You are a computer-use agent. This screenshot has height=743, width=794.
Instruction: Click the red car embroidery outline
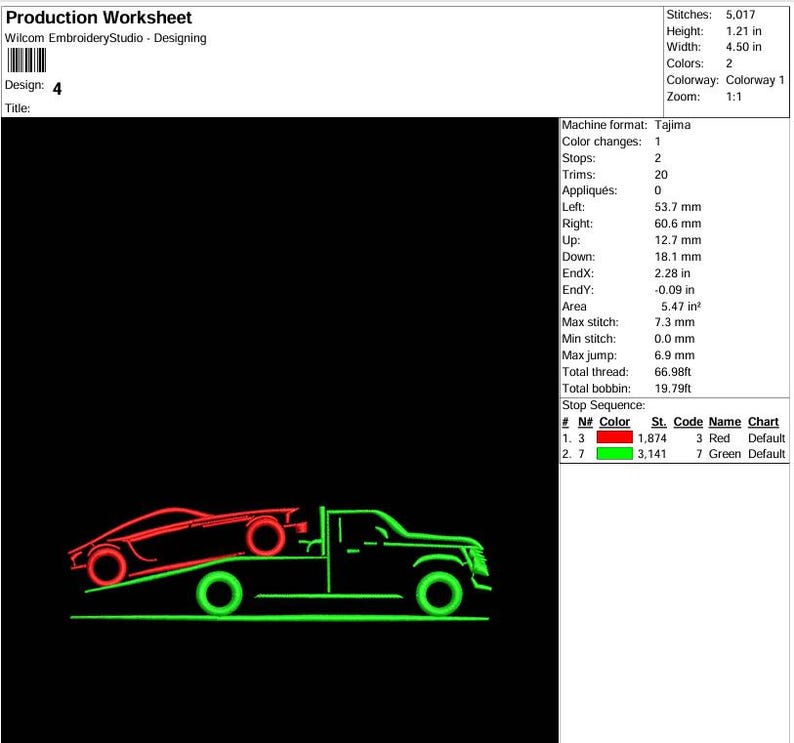pos(187,546)
